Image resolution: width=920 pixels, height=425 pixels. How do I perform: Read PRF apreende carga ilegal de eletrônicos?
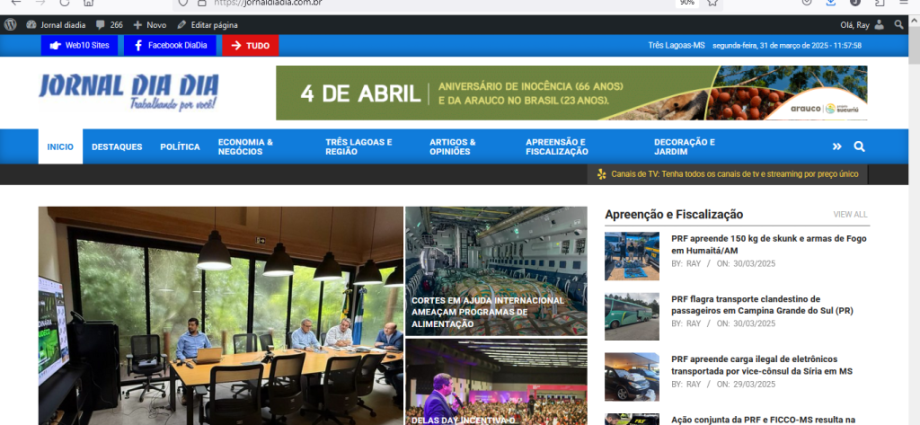pyautogui.click(x=762, y=365)
